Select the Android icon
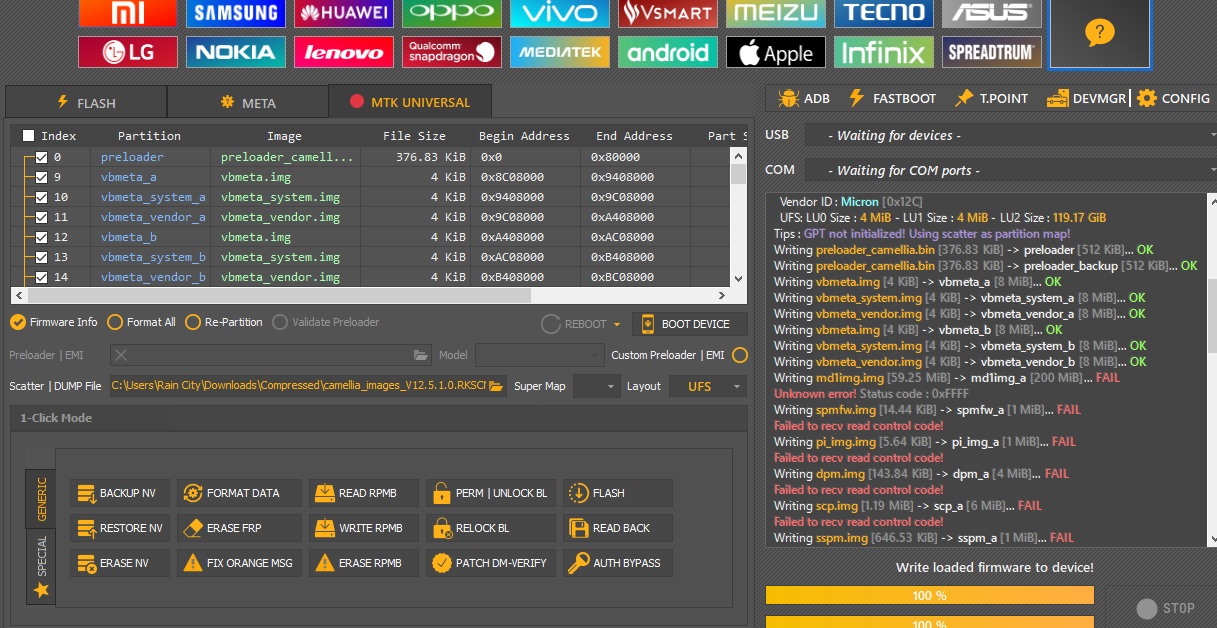The height and width of the screenshot is (628, 1217). tap(668, 52)
